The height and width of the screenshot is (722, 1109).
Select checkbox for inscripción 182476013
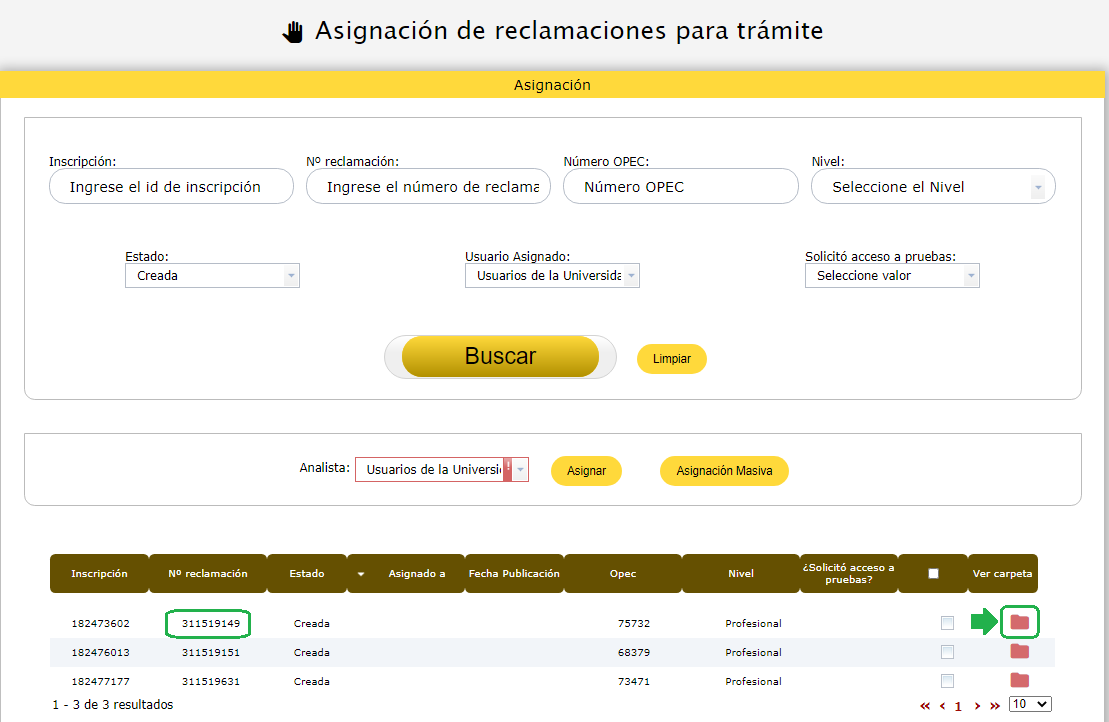(947, 652)
